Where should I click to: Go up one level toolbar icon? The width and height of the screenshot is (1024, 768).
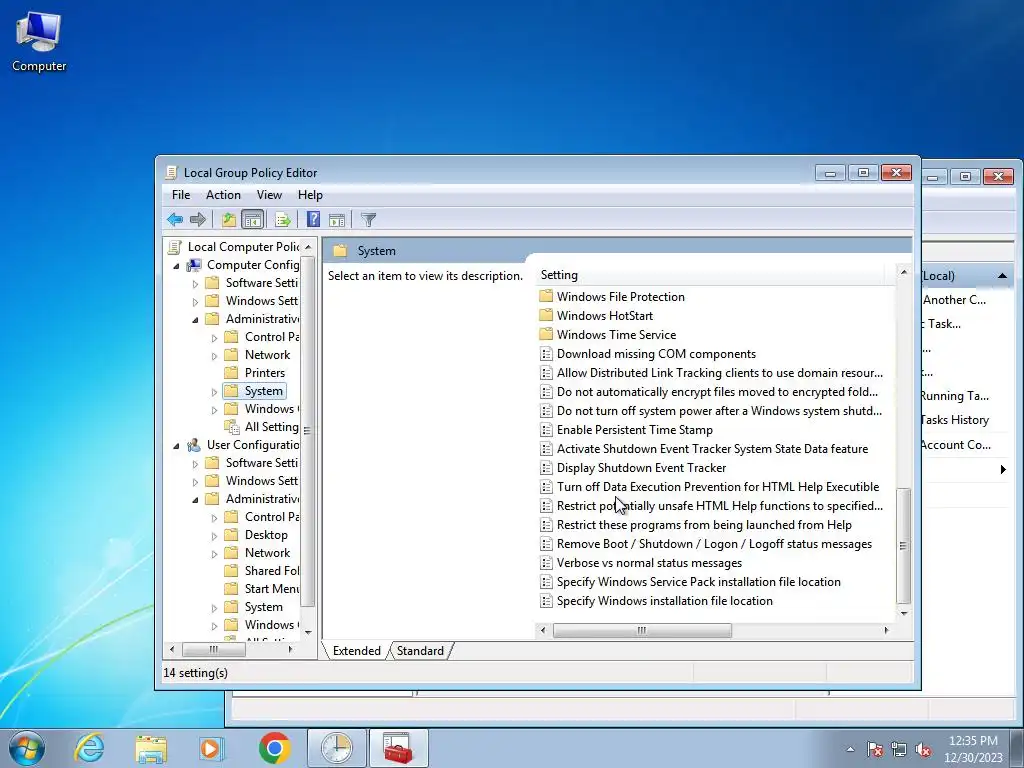pyautogui.click(x=228, y=219)
